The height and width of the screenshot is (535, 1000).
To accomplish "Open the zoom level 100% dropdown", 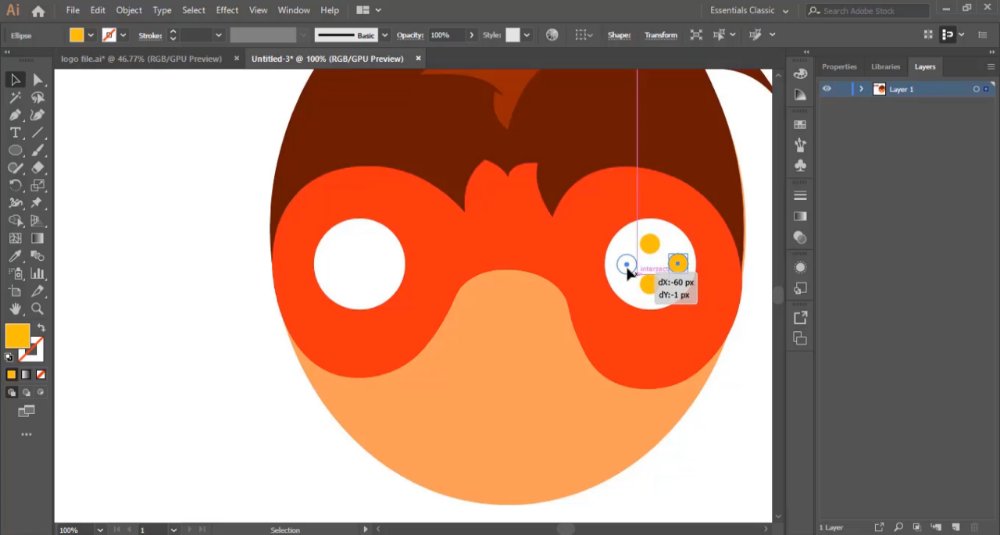I will (x=99, y=530).
